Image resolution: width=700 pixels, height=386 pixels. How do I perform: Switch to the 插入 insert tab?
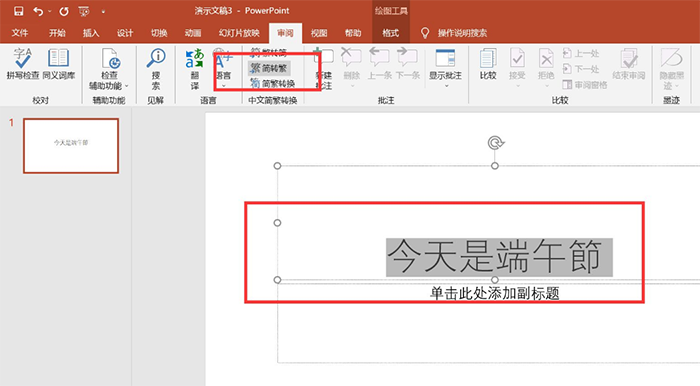[91, 33]
